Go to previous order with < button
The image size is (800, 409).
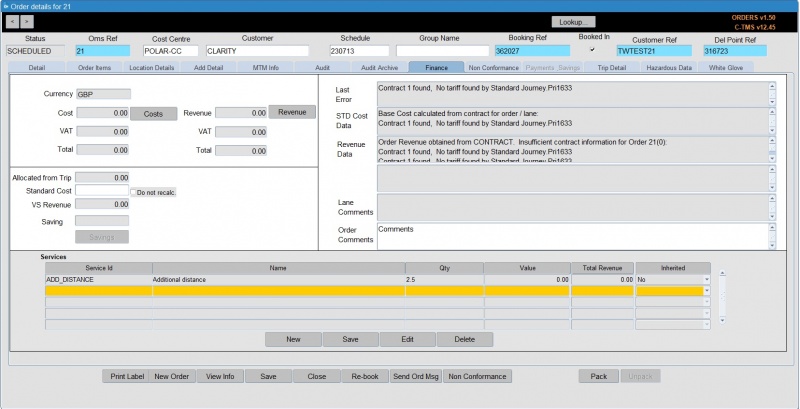(13, 21)
